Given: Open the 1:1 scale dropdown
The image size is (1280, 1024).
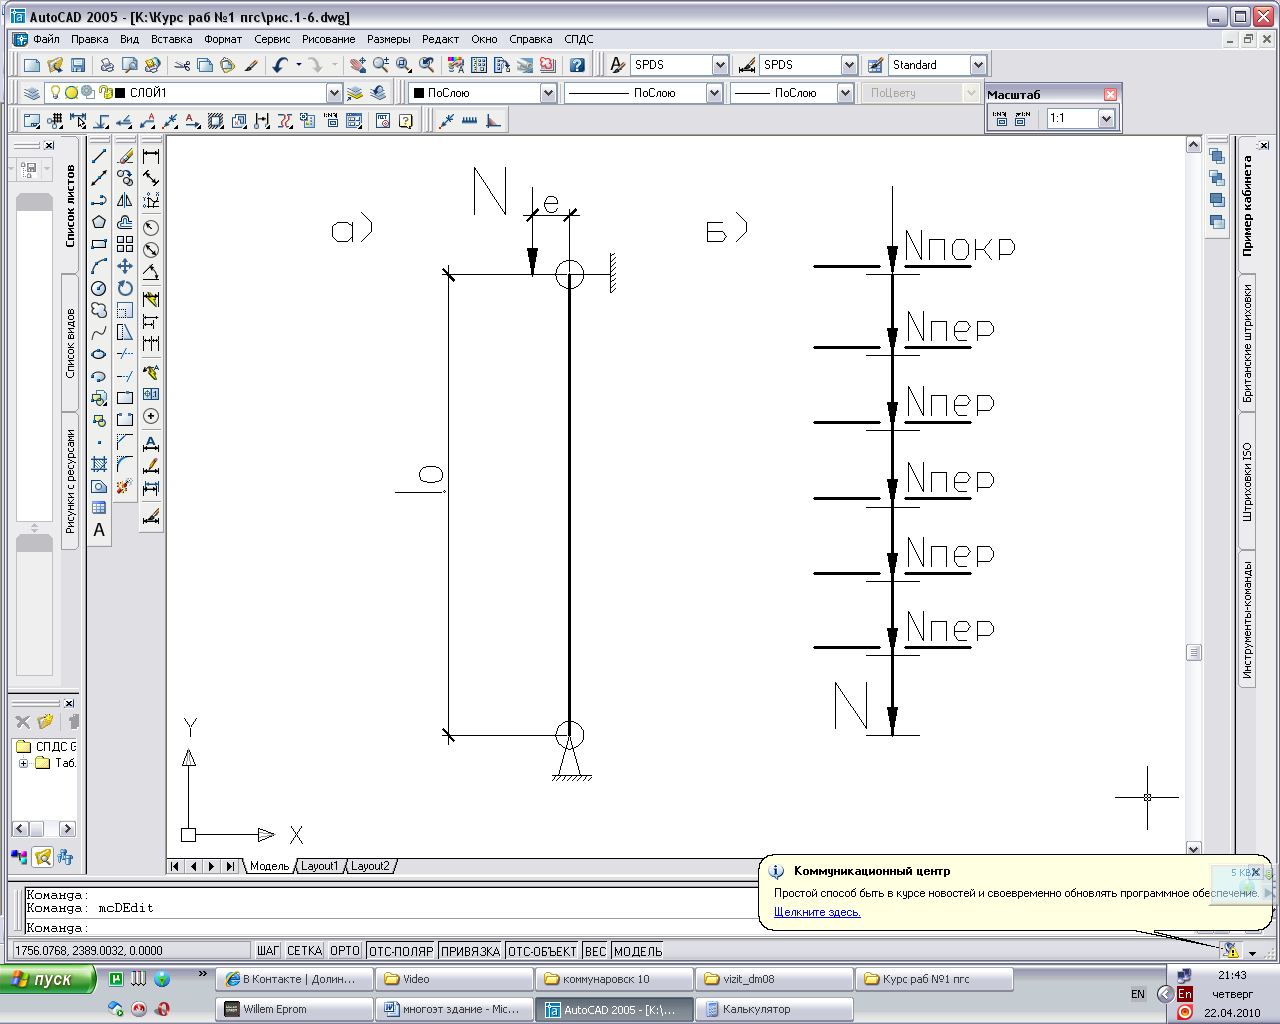Looking at the screenshot, I should pos(1106,118).
